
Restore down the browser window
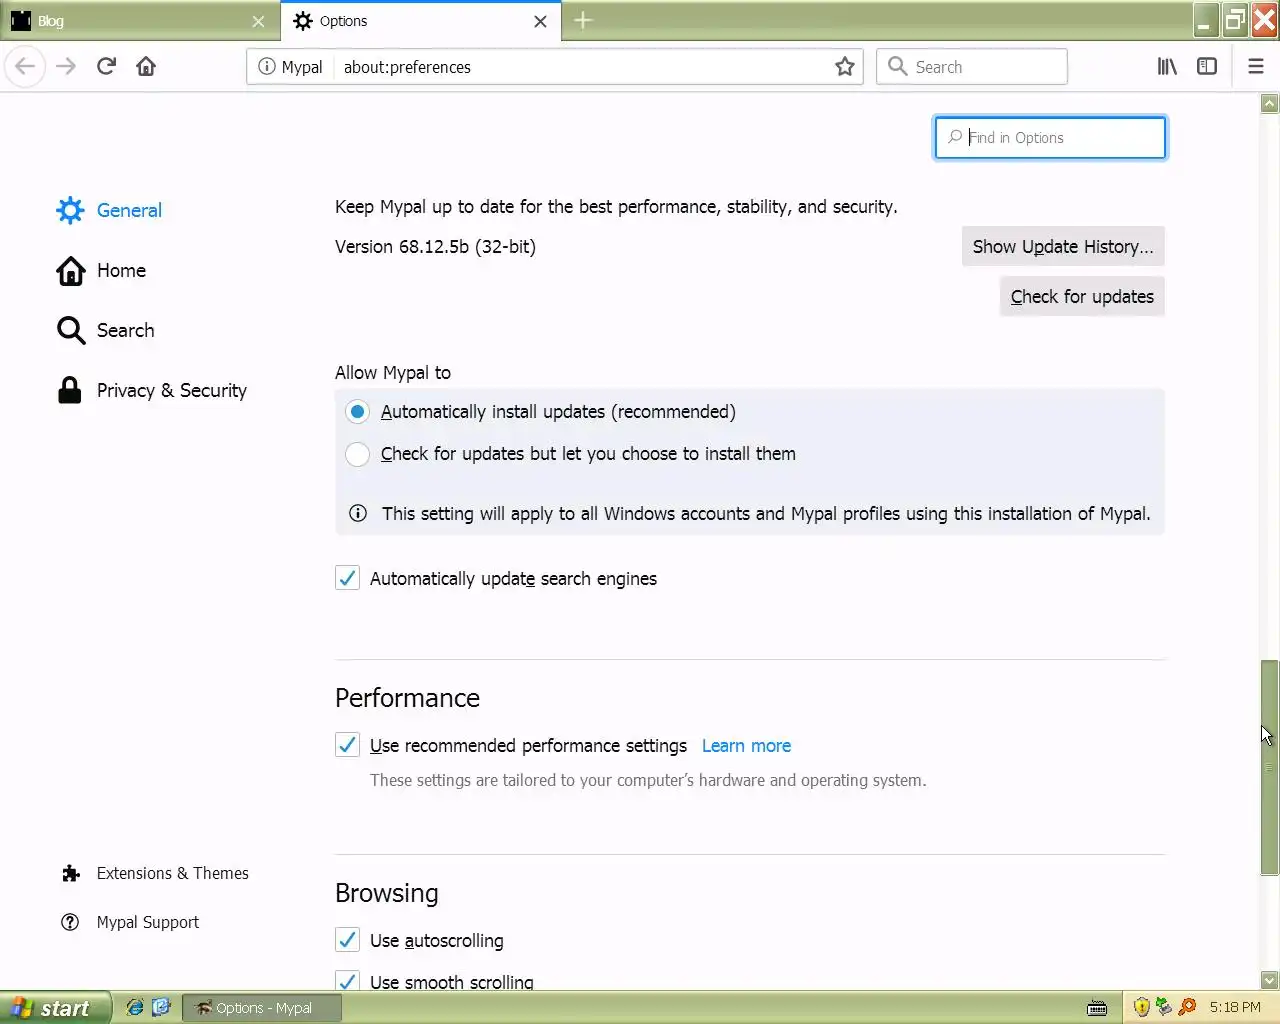[1235, 20]
